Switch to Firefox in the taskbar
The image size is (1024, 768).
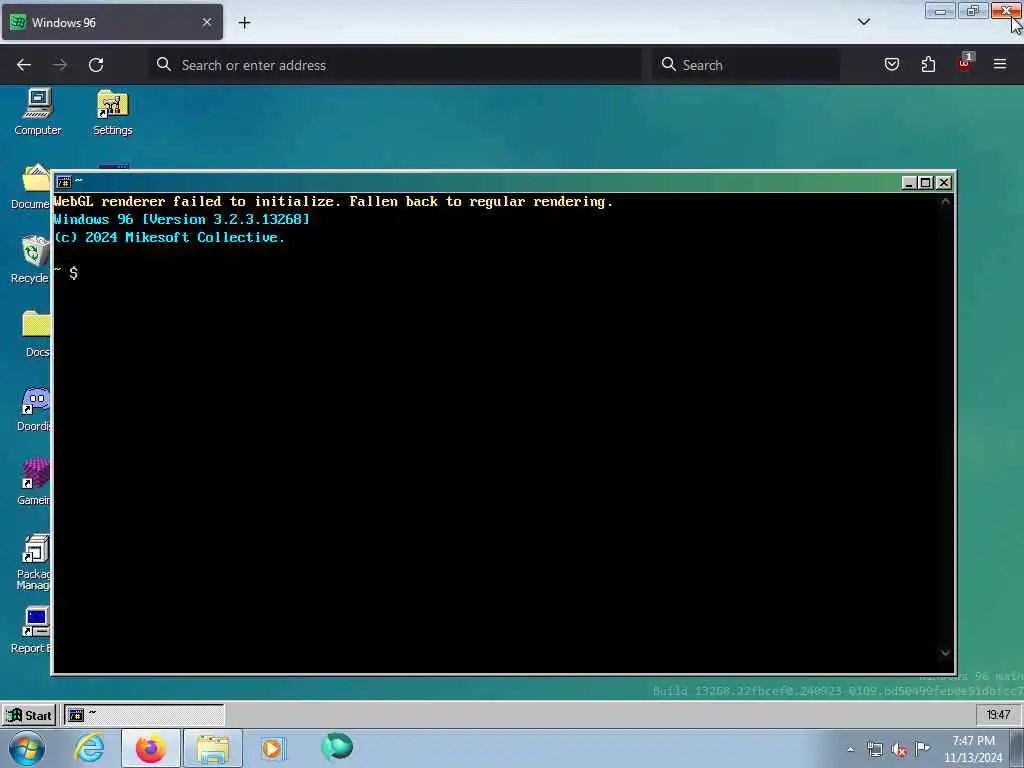tap(151, 748)
